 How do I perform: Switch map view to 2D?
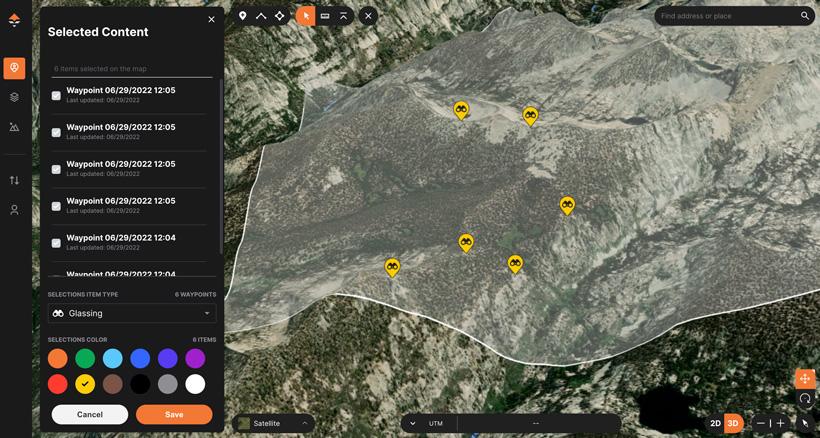tap(715, 423)
